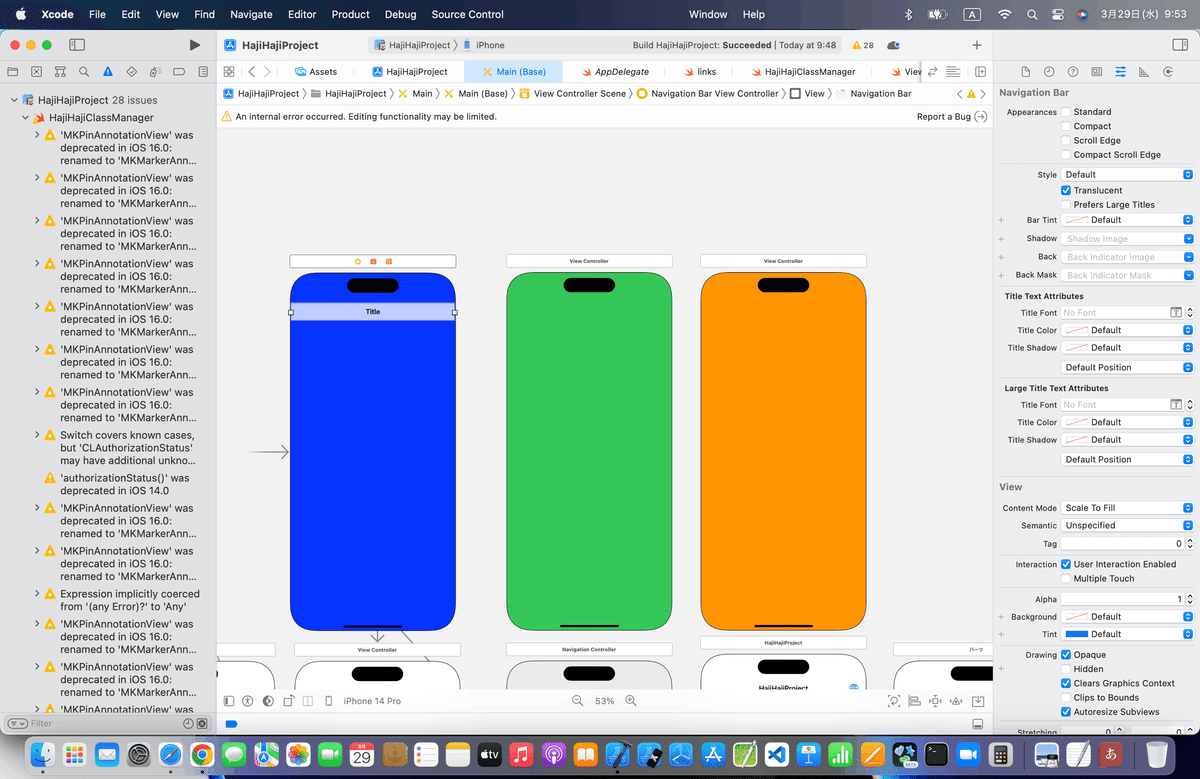
Task: Open the related items grid icon
Action: (229, 72)
